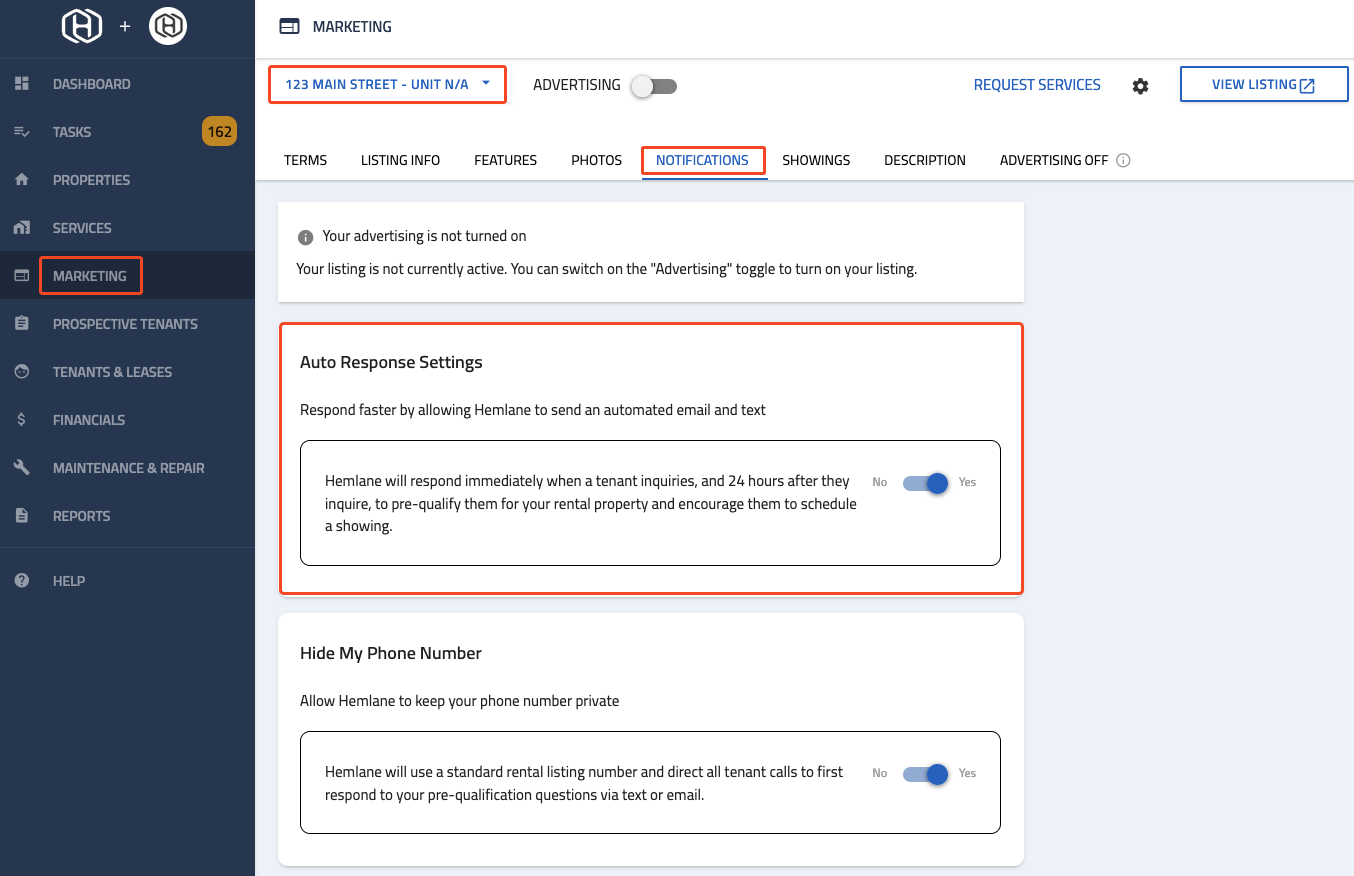Turn on the Advertising toggle

(654, 86)
